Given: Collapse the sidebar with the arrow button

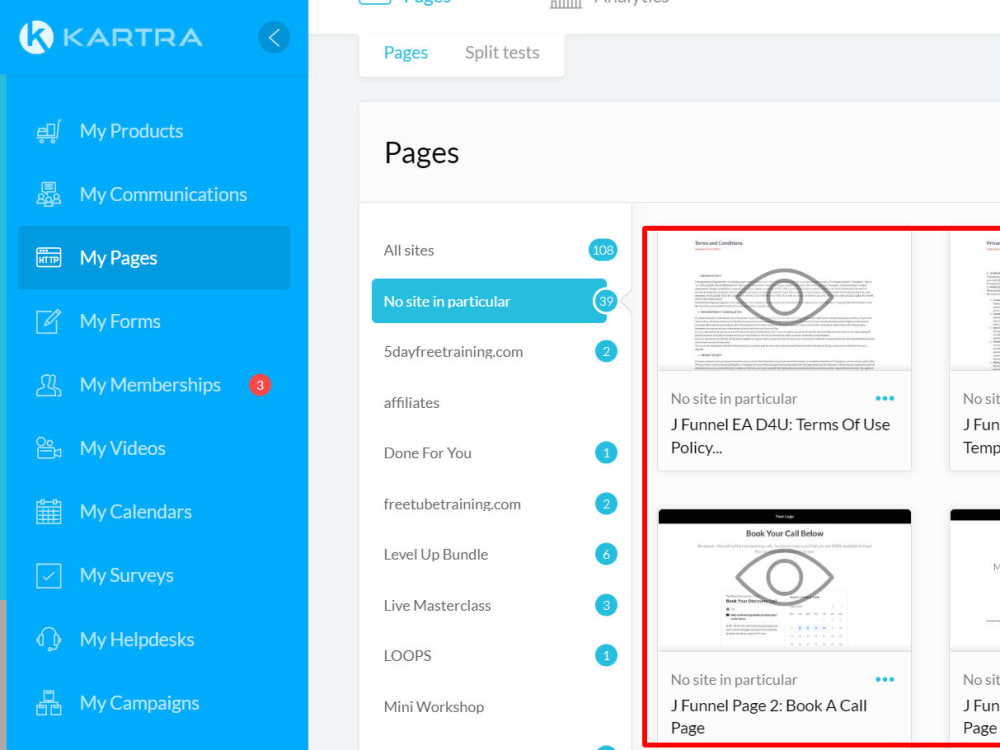Looking at the screenshot, I should [274, 37].
